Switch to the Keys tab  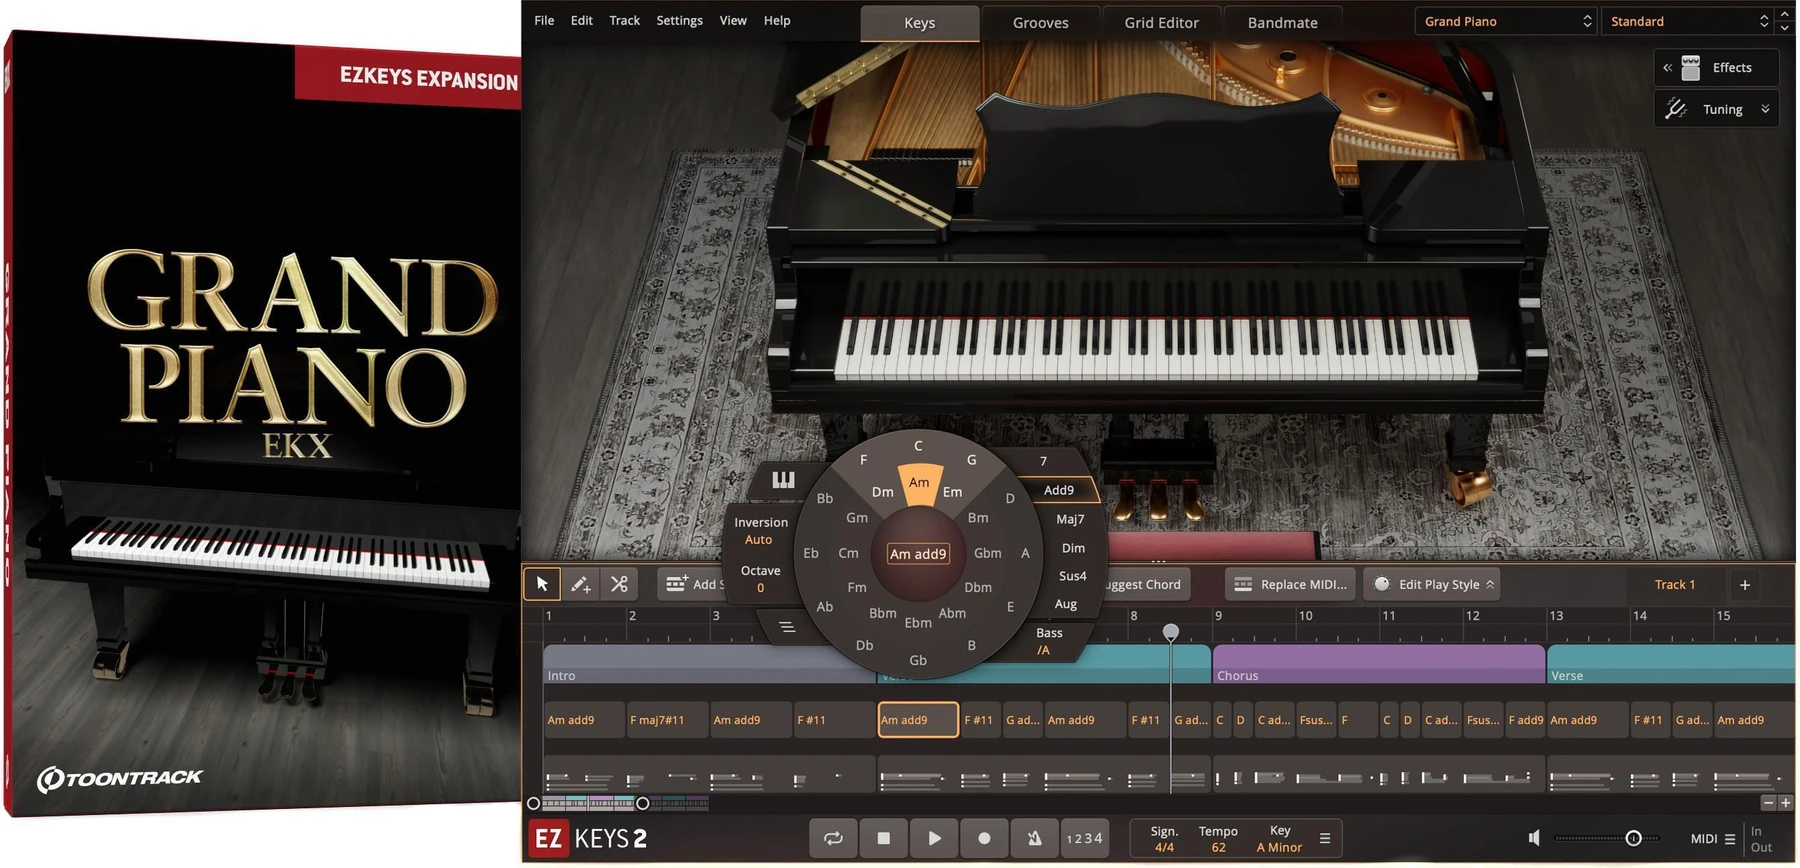920,22
